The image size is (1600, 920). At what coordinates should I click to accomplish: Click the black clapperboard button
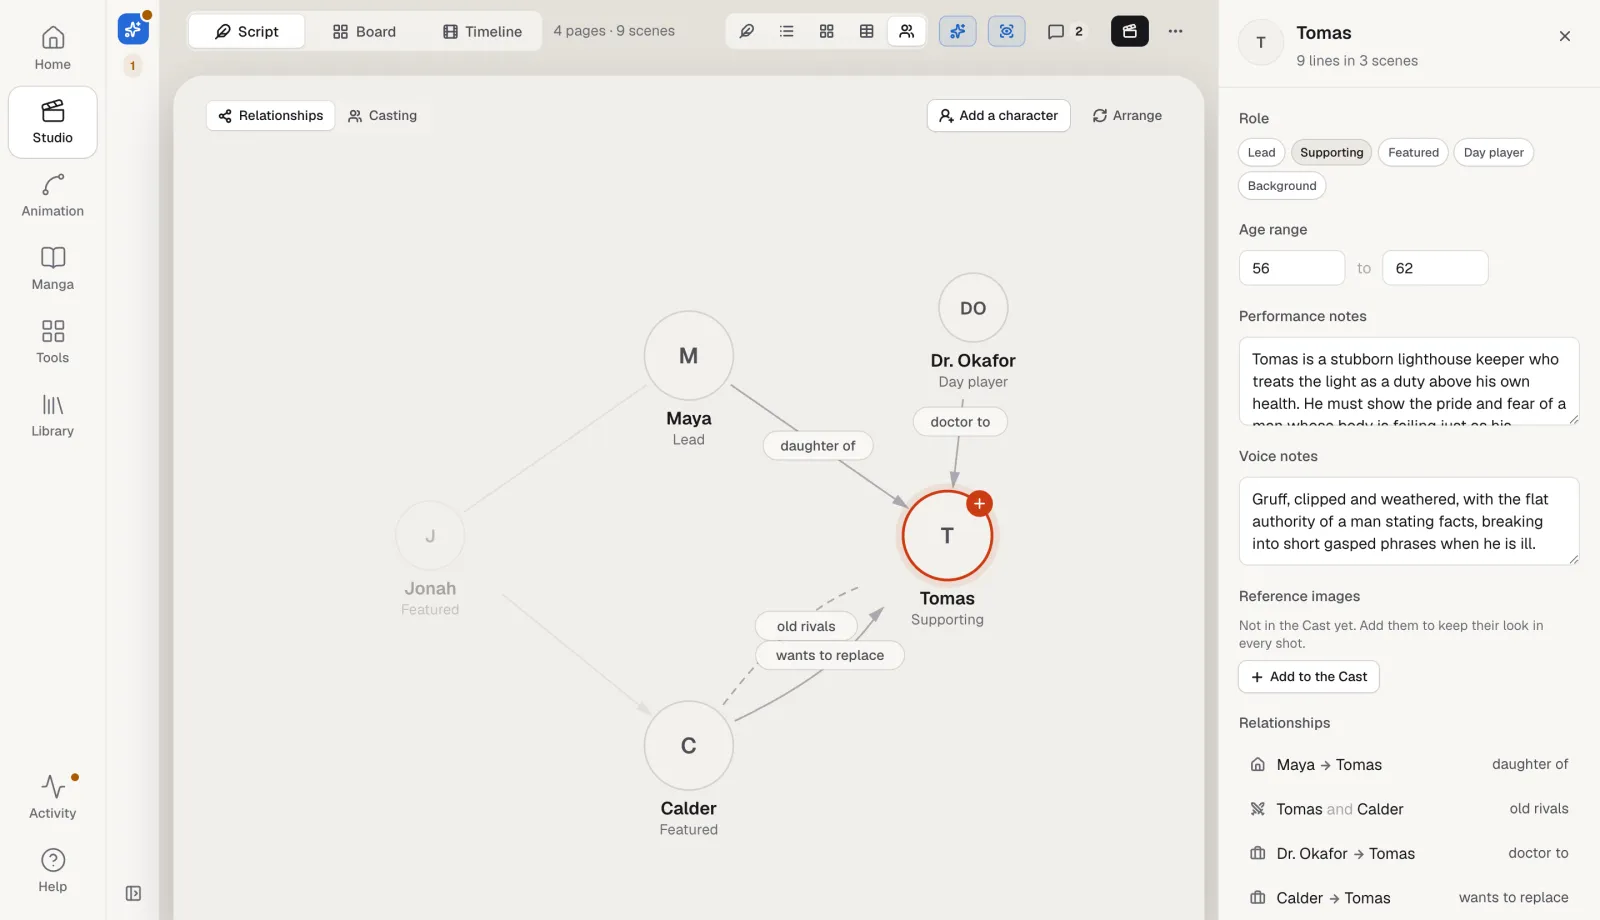click(x=1130, y=31)
